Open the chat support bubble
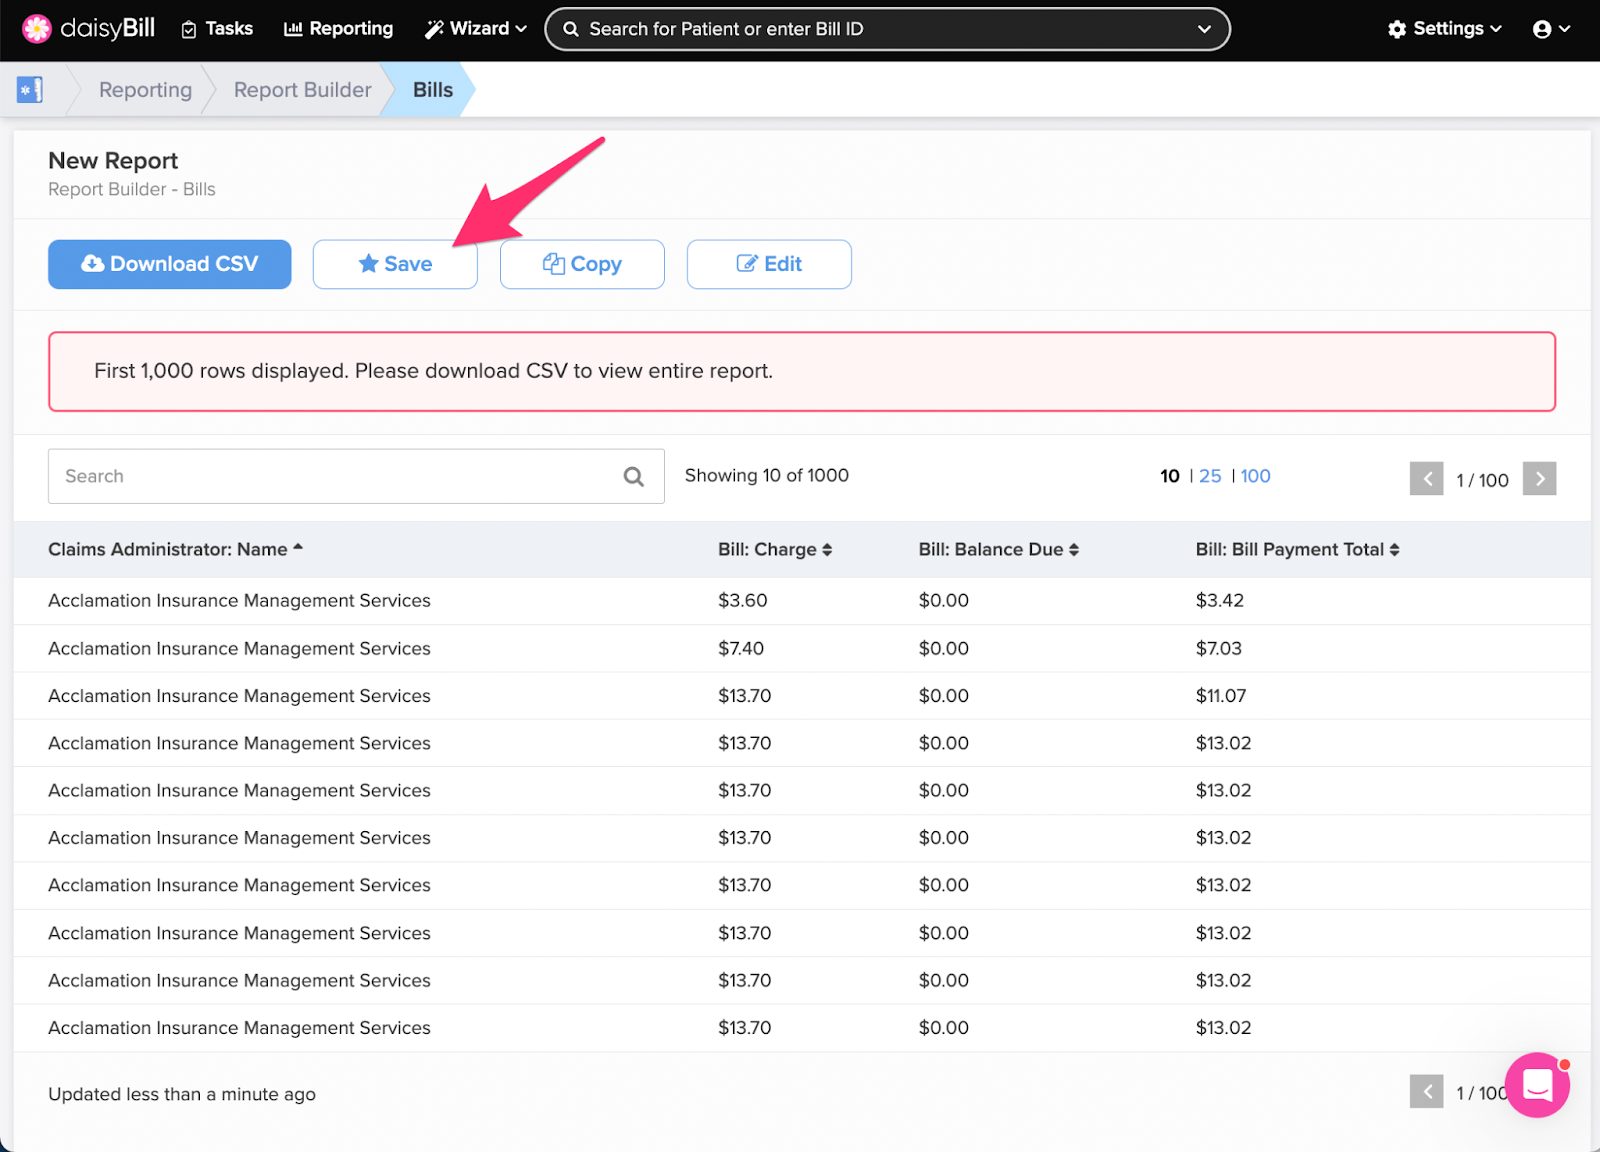Screen dimensions: 1600x1152 click(1538, 1085)
